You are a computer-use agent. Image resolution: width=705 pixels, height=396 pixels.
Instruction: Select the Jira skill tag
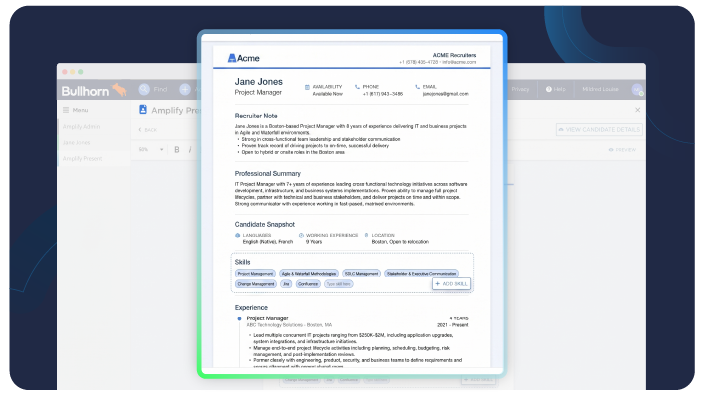click(286, 284)
